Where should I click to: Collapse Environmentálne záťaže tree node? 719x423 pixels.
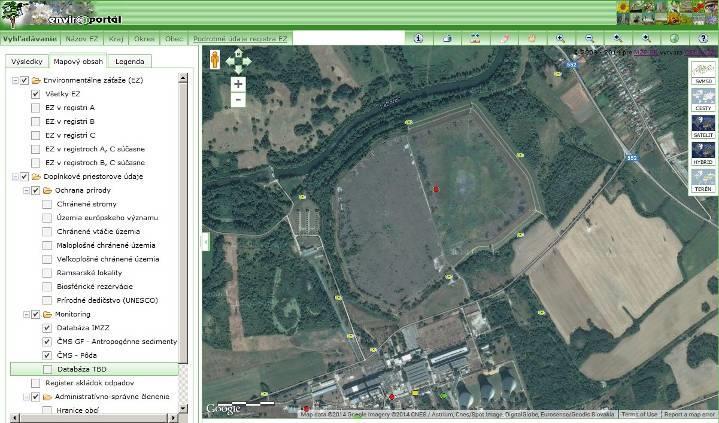(x=15, y=80)
